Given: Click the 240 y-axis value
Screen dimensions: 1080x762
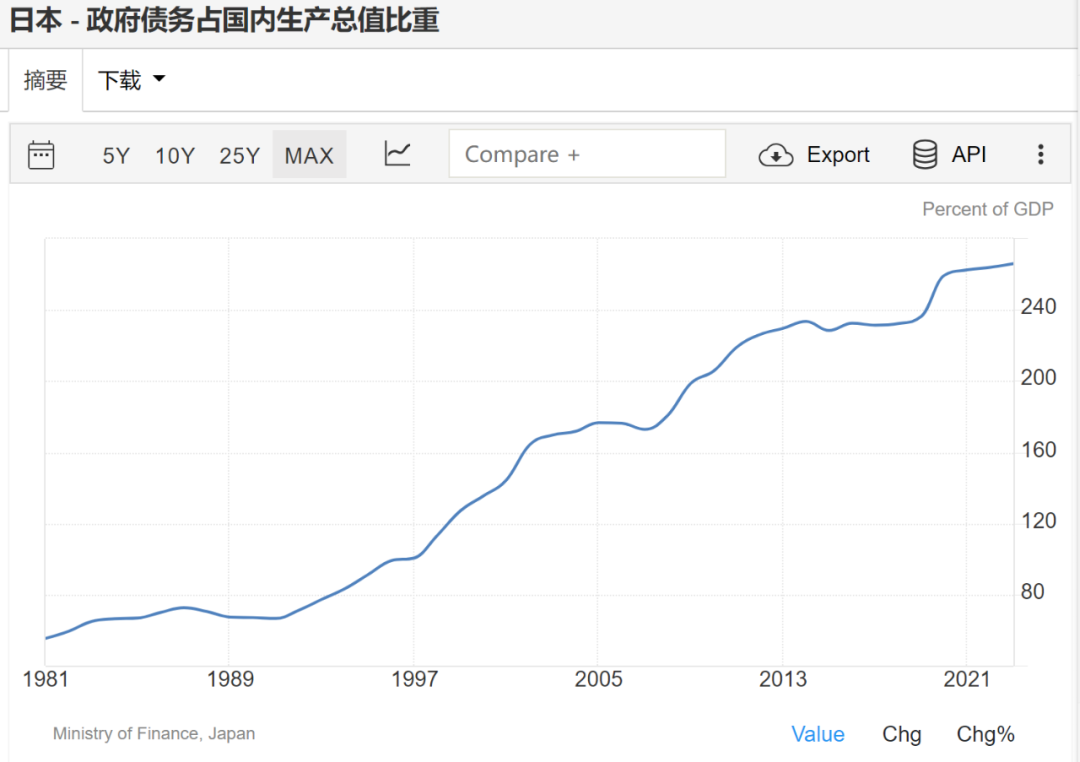Looking at the screenshot, I should pos(1038,307).
